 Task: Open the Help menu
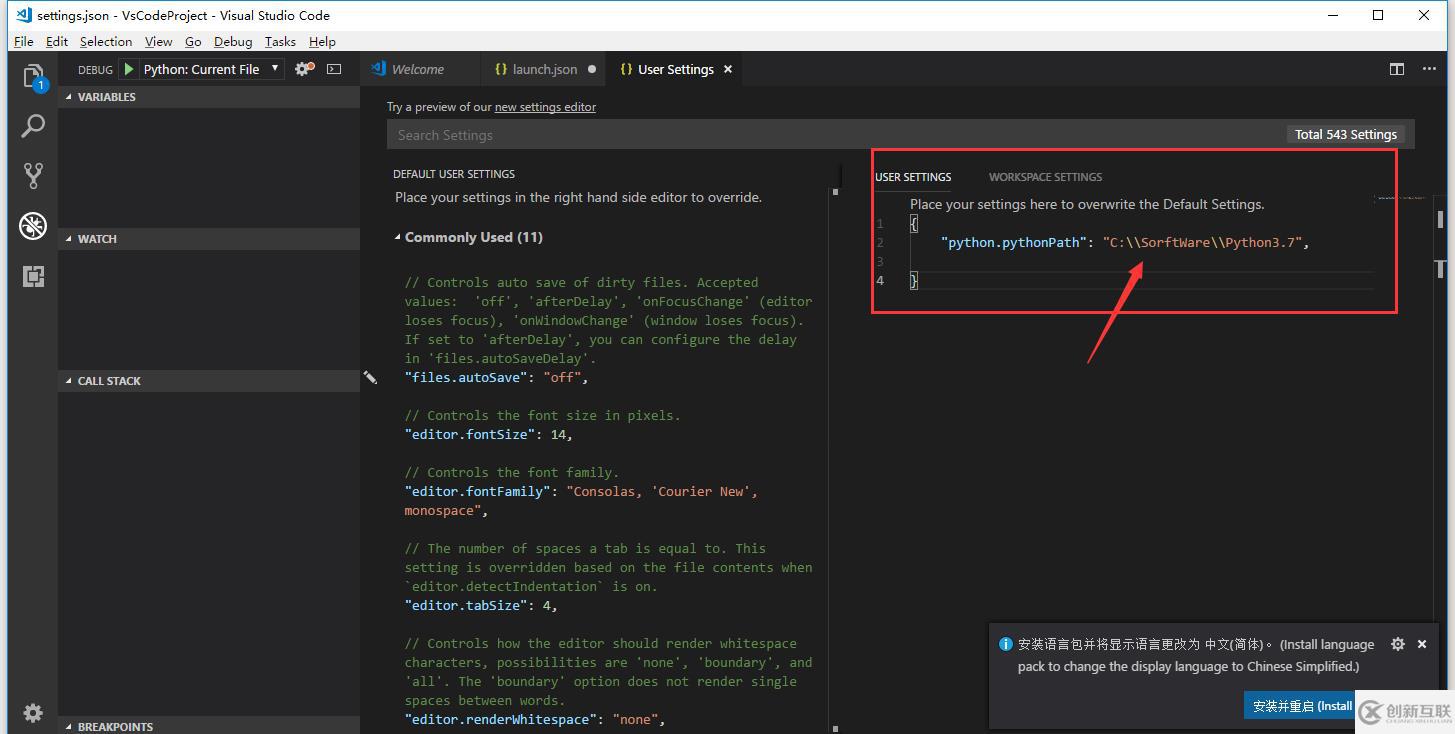click(322, 41)
